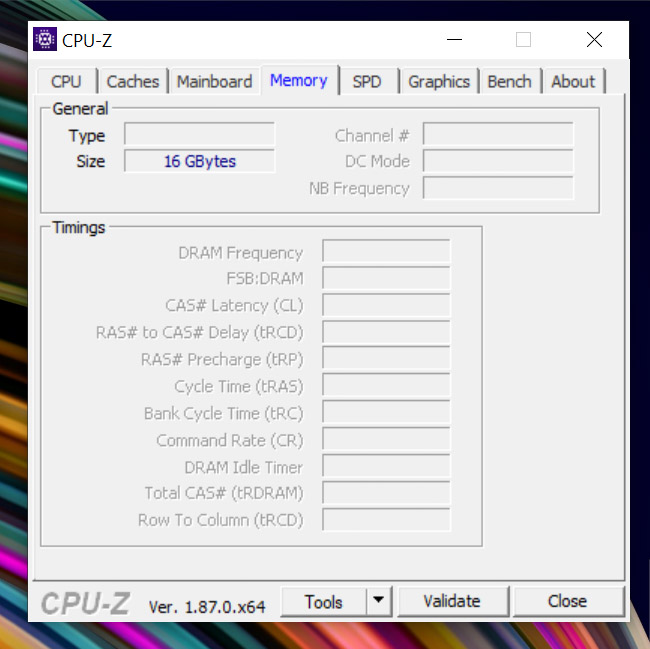Viewport: 650px width, 649px height.
Task: Click the Total CAS# (tRDRAM) value box
Action: click(386, 493)
